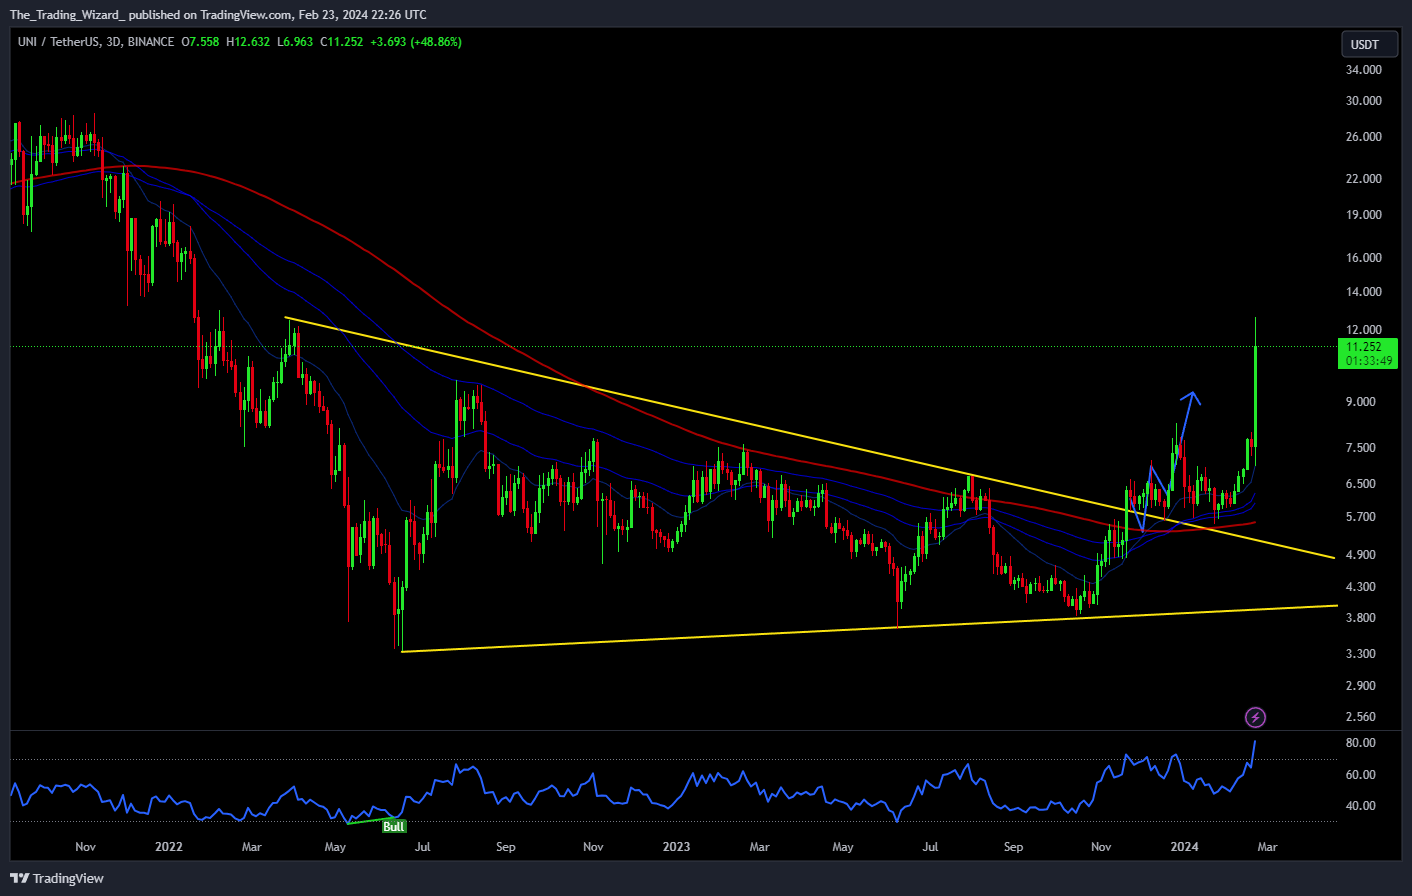Click the 30.000 price axis label
The height and width of the screenshot is (896, 1412).
click(1364, 101)
